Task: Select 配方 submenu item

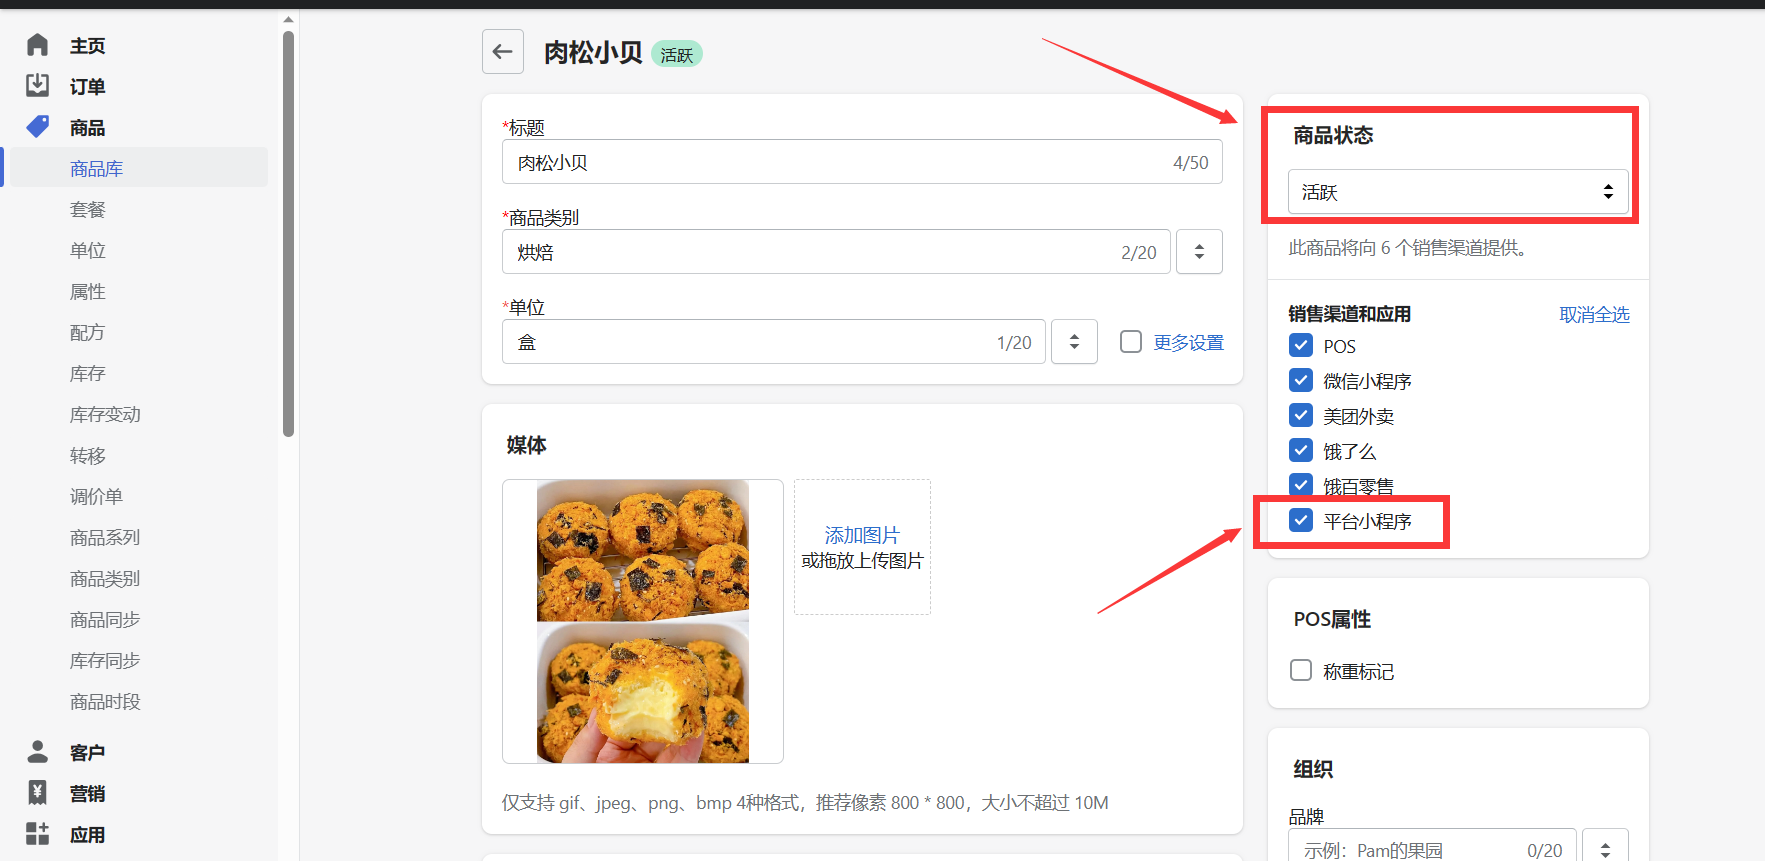Action: coord(87,333)
